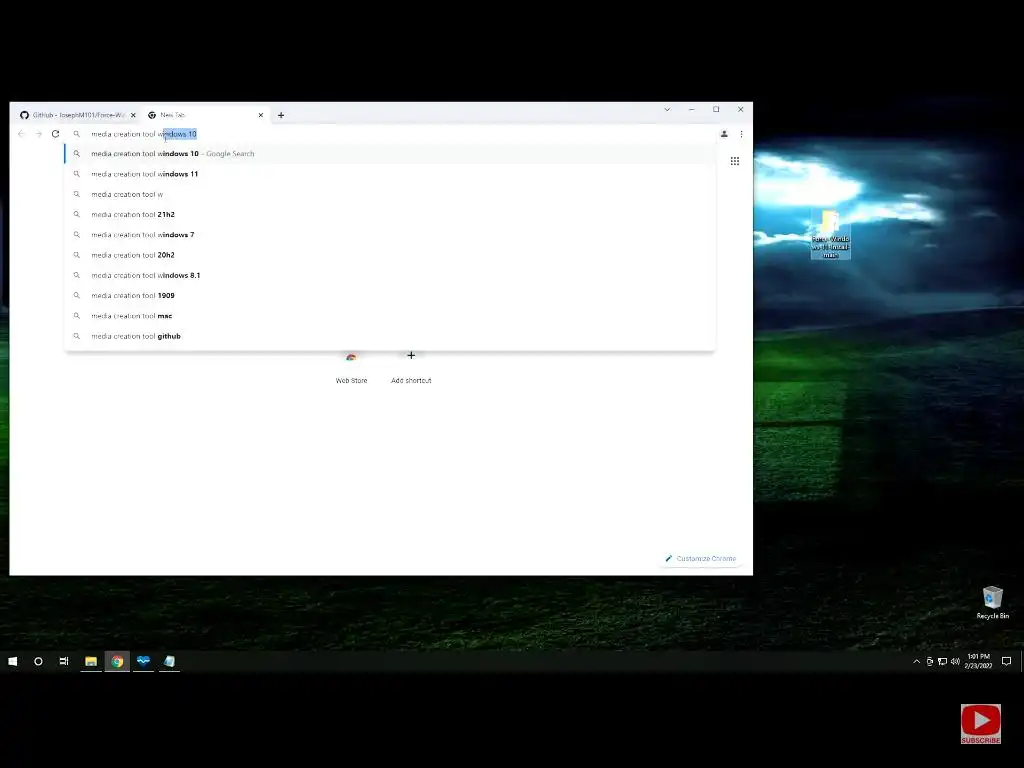
Task: Select Force-Windows-11-Install folder on desktop
Action: coord(830,234)
